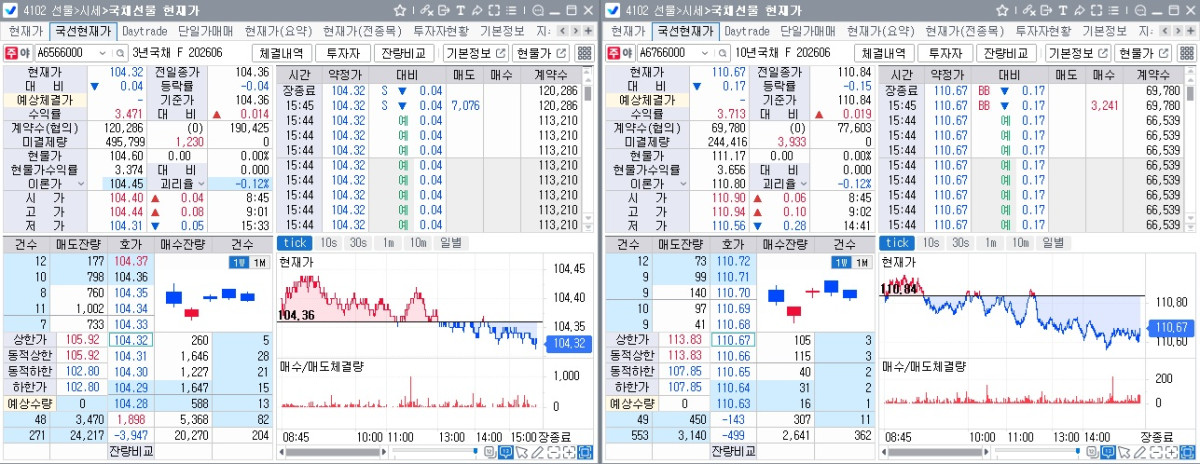Viewport: 1200px width, 464px height.
Task: Toggle the 1행 view in left mini chart
Action: click(x=238, y=261)
